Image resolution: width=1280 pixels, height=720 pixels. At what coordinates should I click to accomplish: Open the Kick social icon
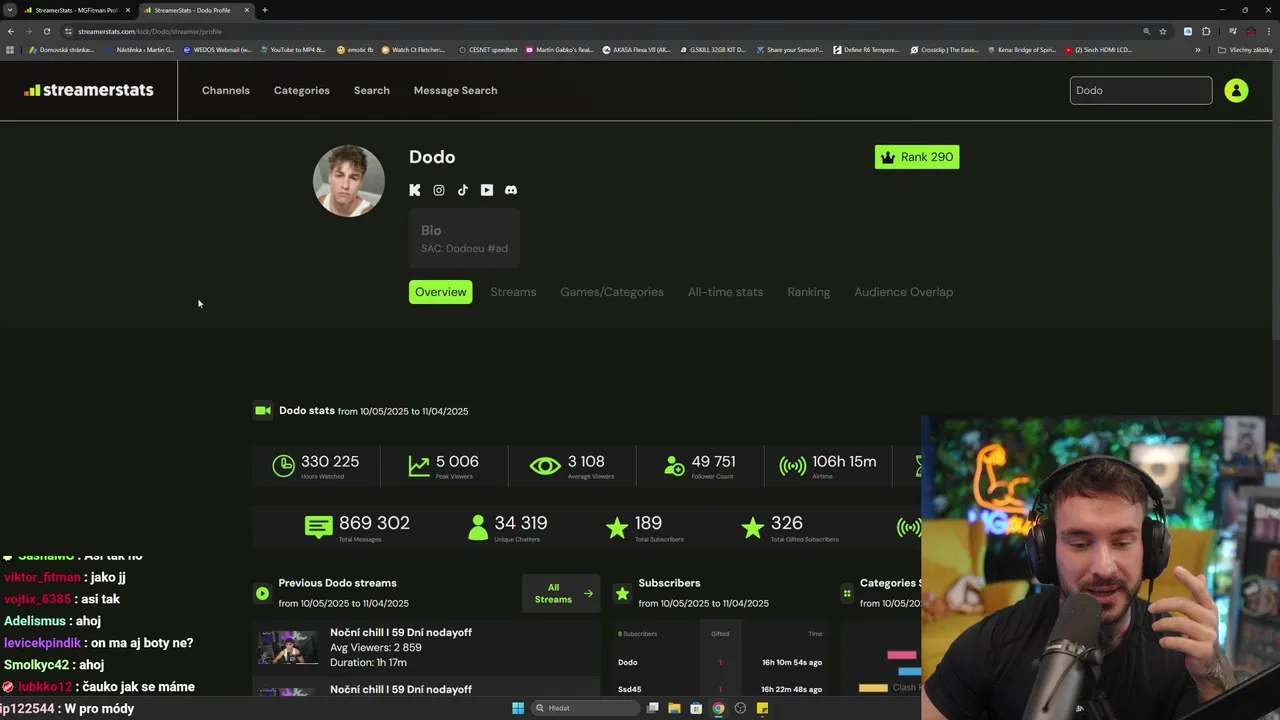[x=415, y=190]
